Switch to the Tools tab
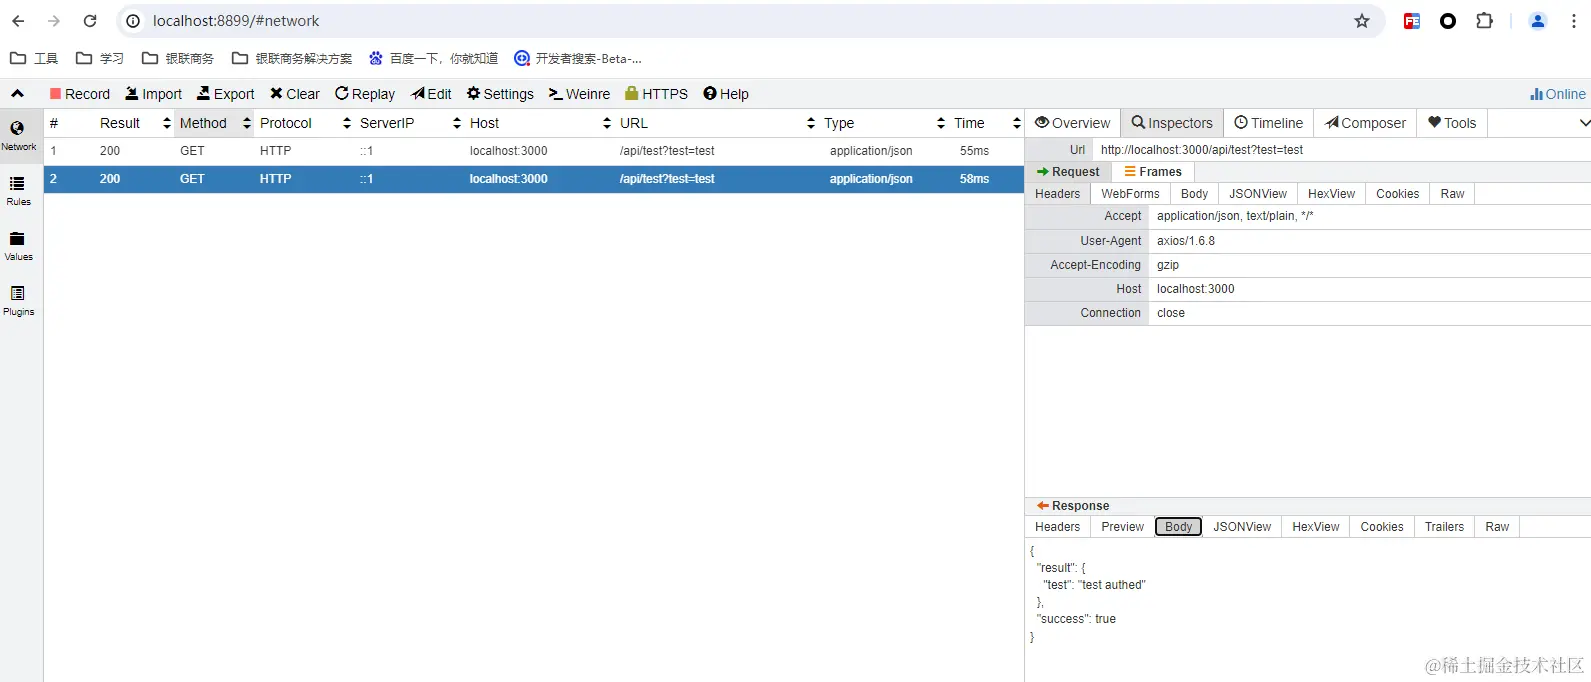 tap(1452, 123)
